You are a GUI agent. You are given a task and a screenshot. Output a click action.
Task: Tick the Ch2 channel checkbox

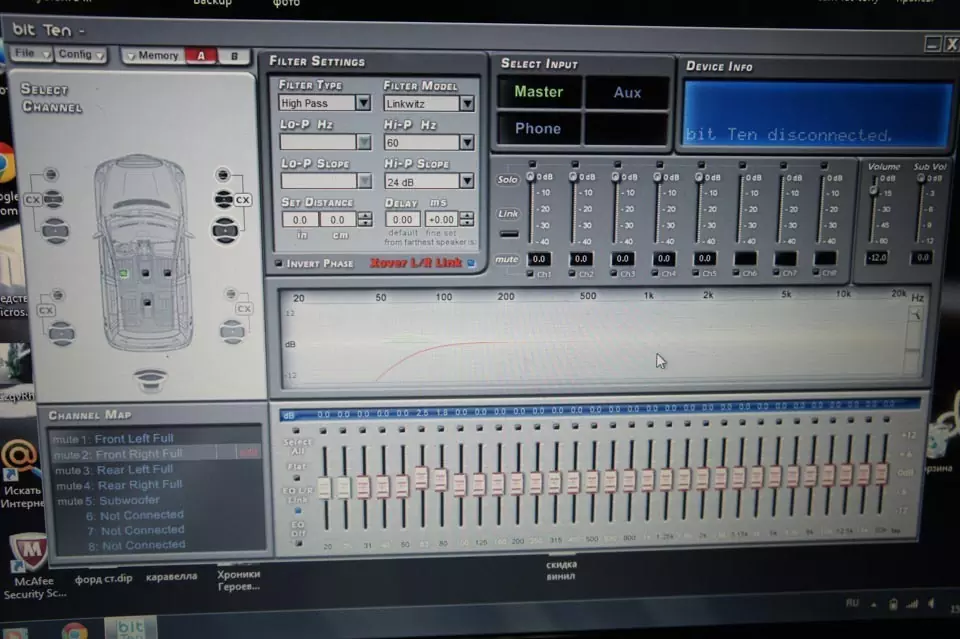click(x=572, y=274)
